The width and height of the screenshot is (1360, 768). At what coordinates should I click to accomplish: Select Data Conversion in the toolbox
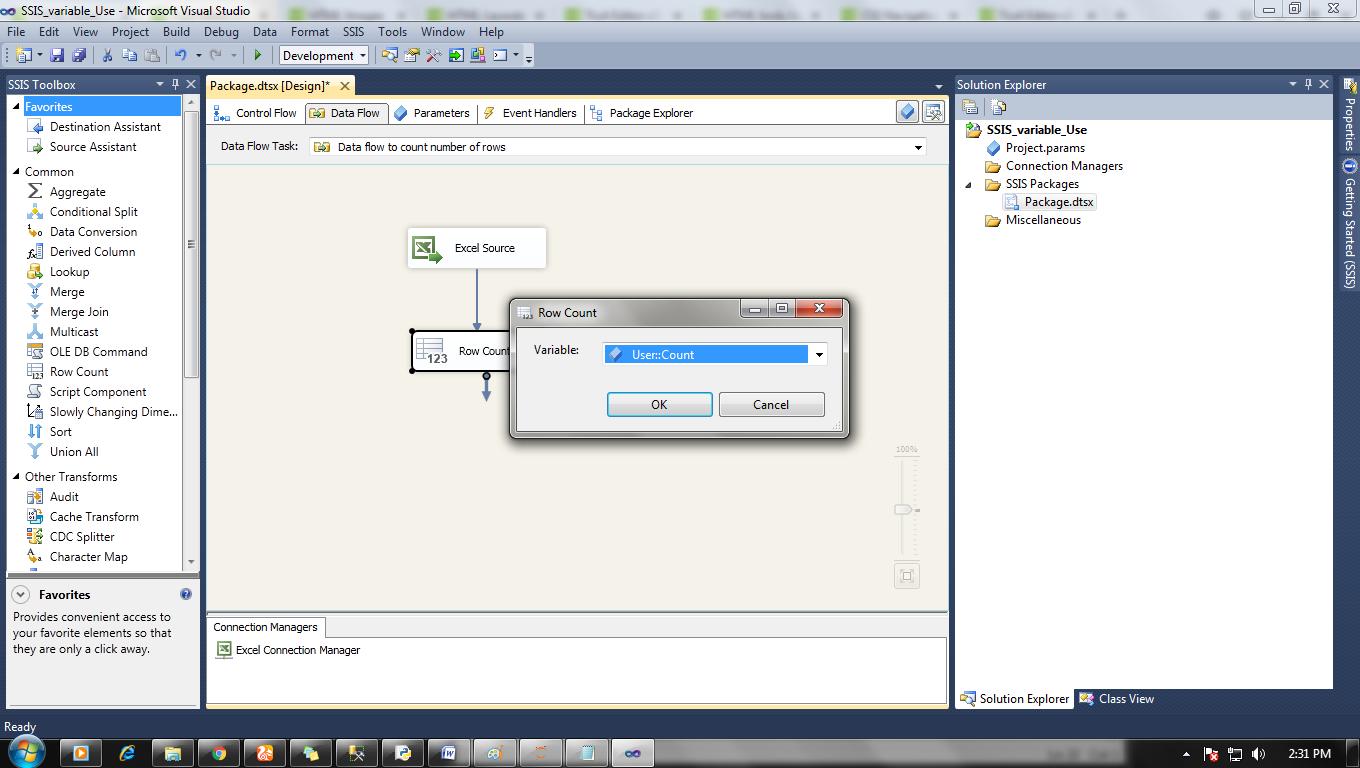click(x=93, y=231)
